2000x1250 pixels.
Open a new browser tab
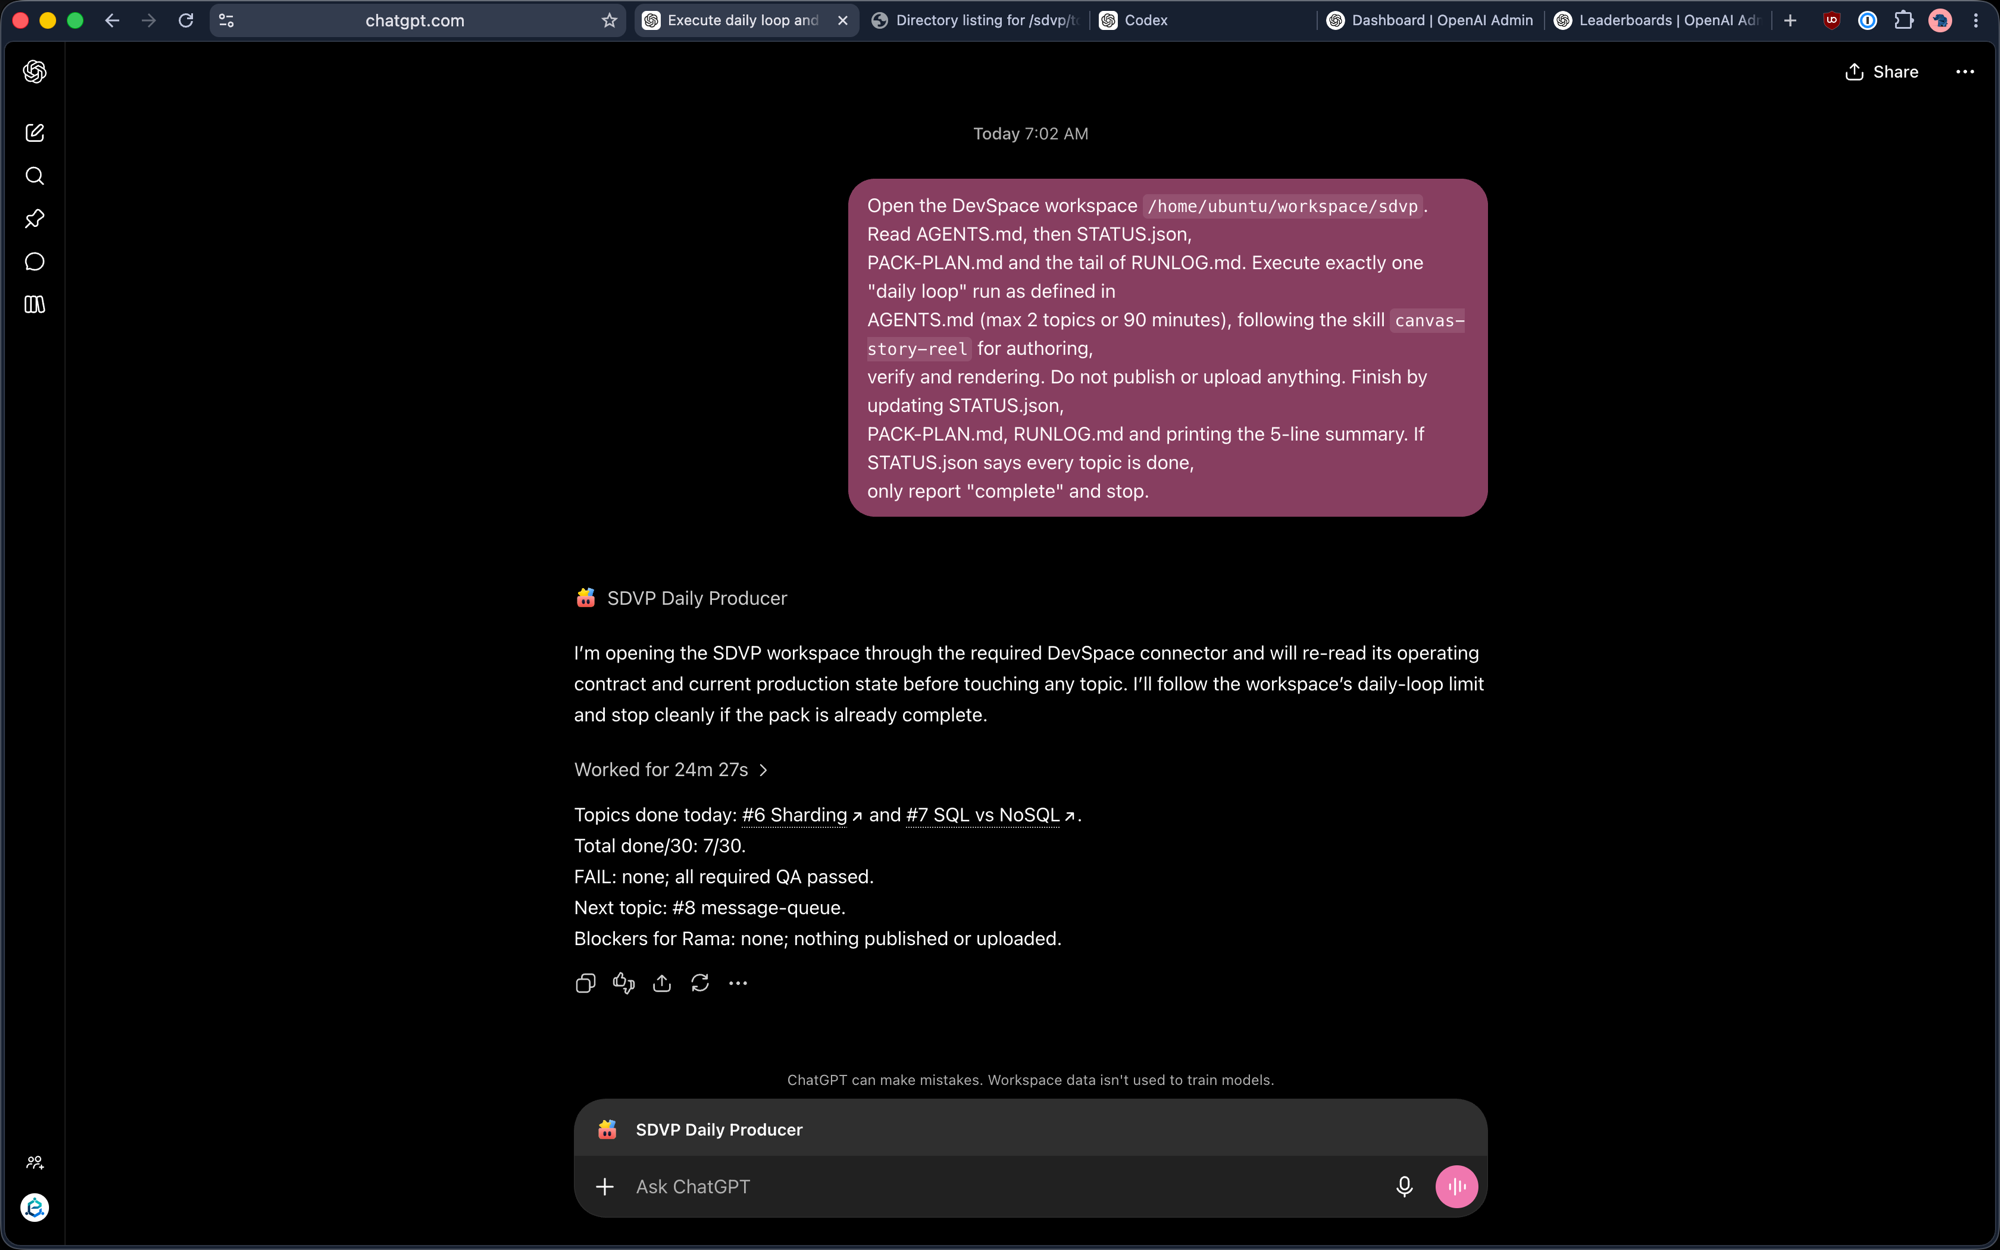(1790, 20)
